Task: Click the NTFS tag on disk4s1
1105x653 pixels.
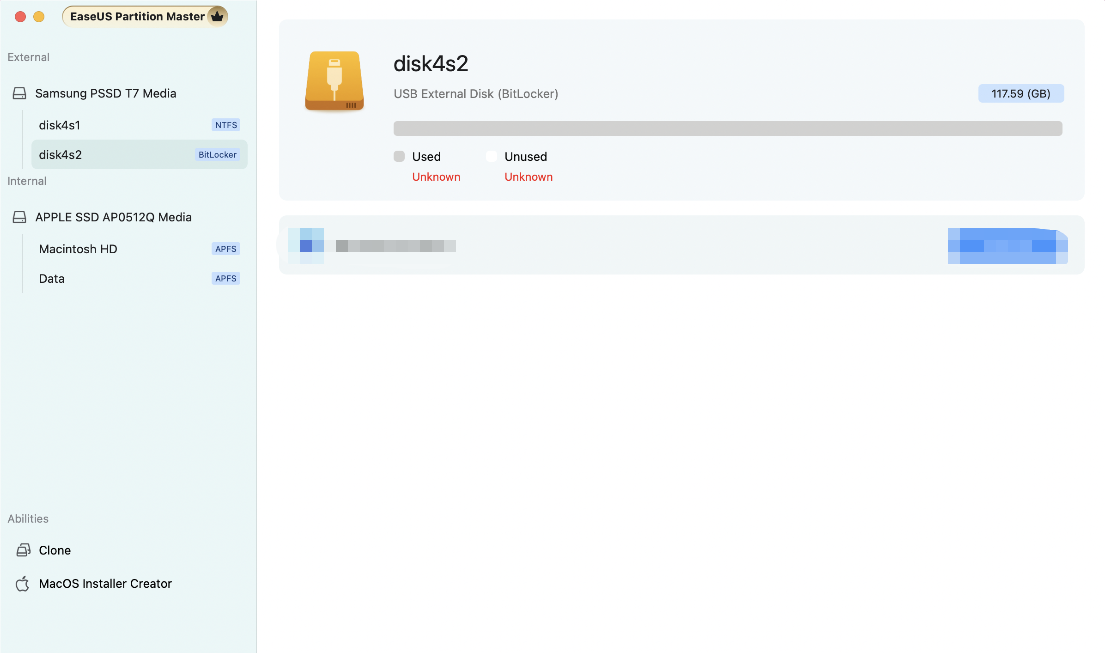Action: point(226,125)
